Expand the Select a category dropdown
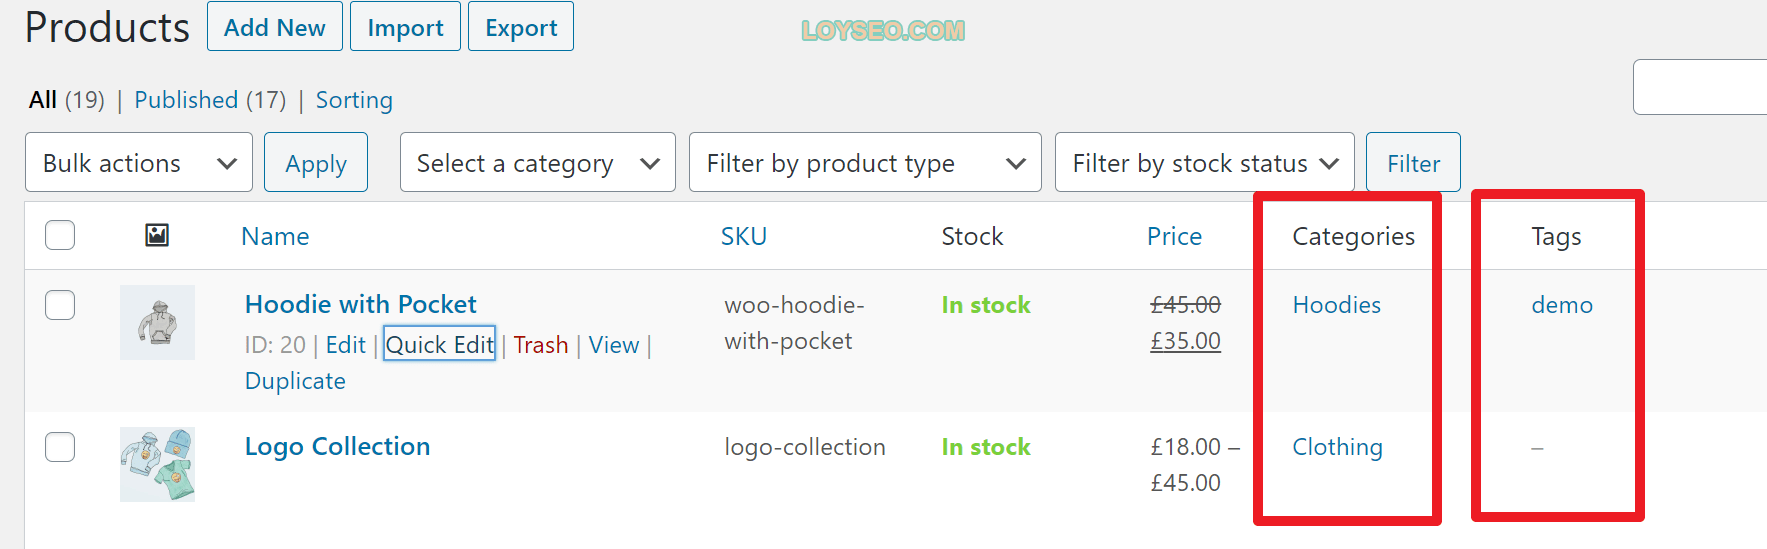This screenshot has height=549, width=1767. click(x=538, y=162)
